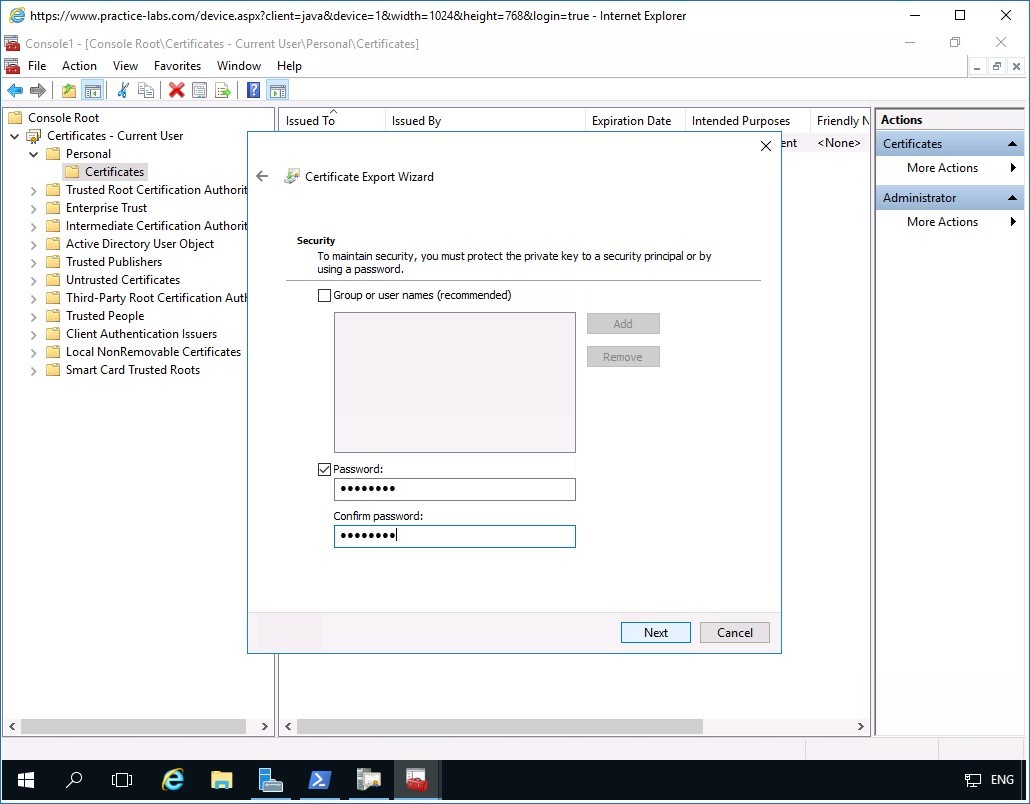This screenshot has width=1030, height=804.
Task: Open taskbar Search magnifier
Action: tap(74, 780)
